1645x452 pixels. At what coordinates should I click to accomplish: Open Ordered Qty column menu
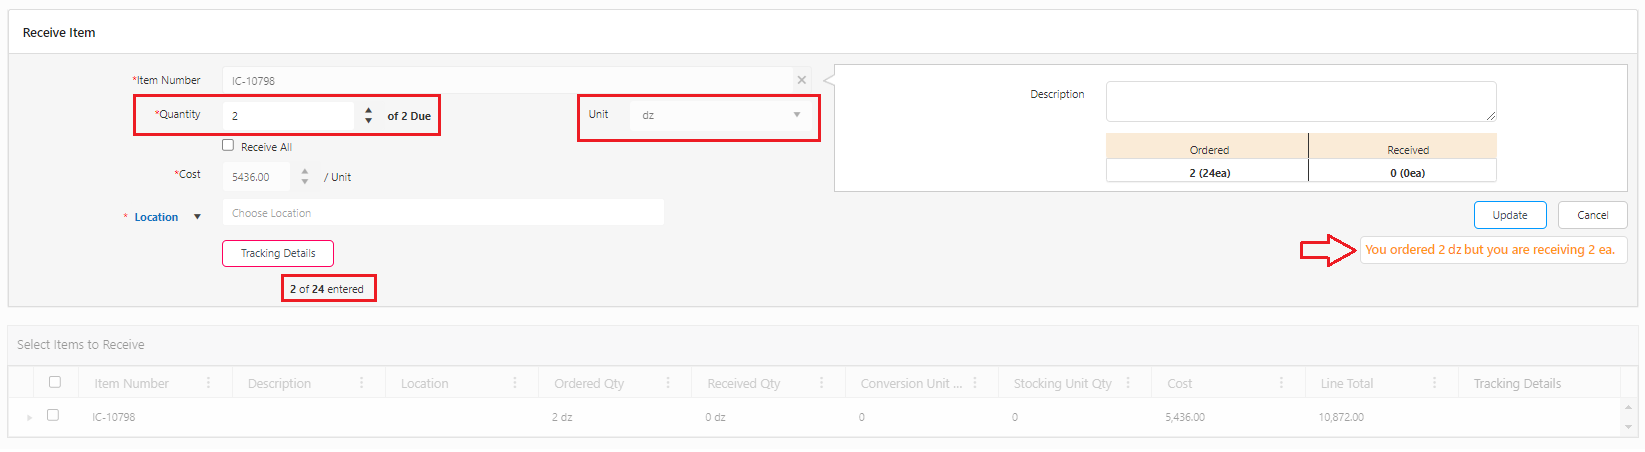668,383
